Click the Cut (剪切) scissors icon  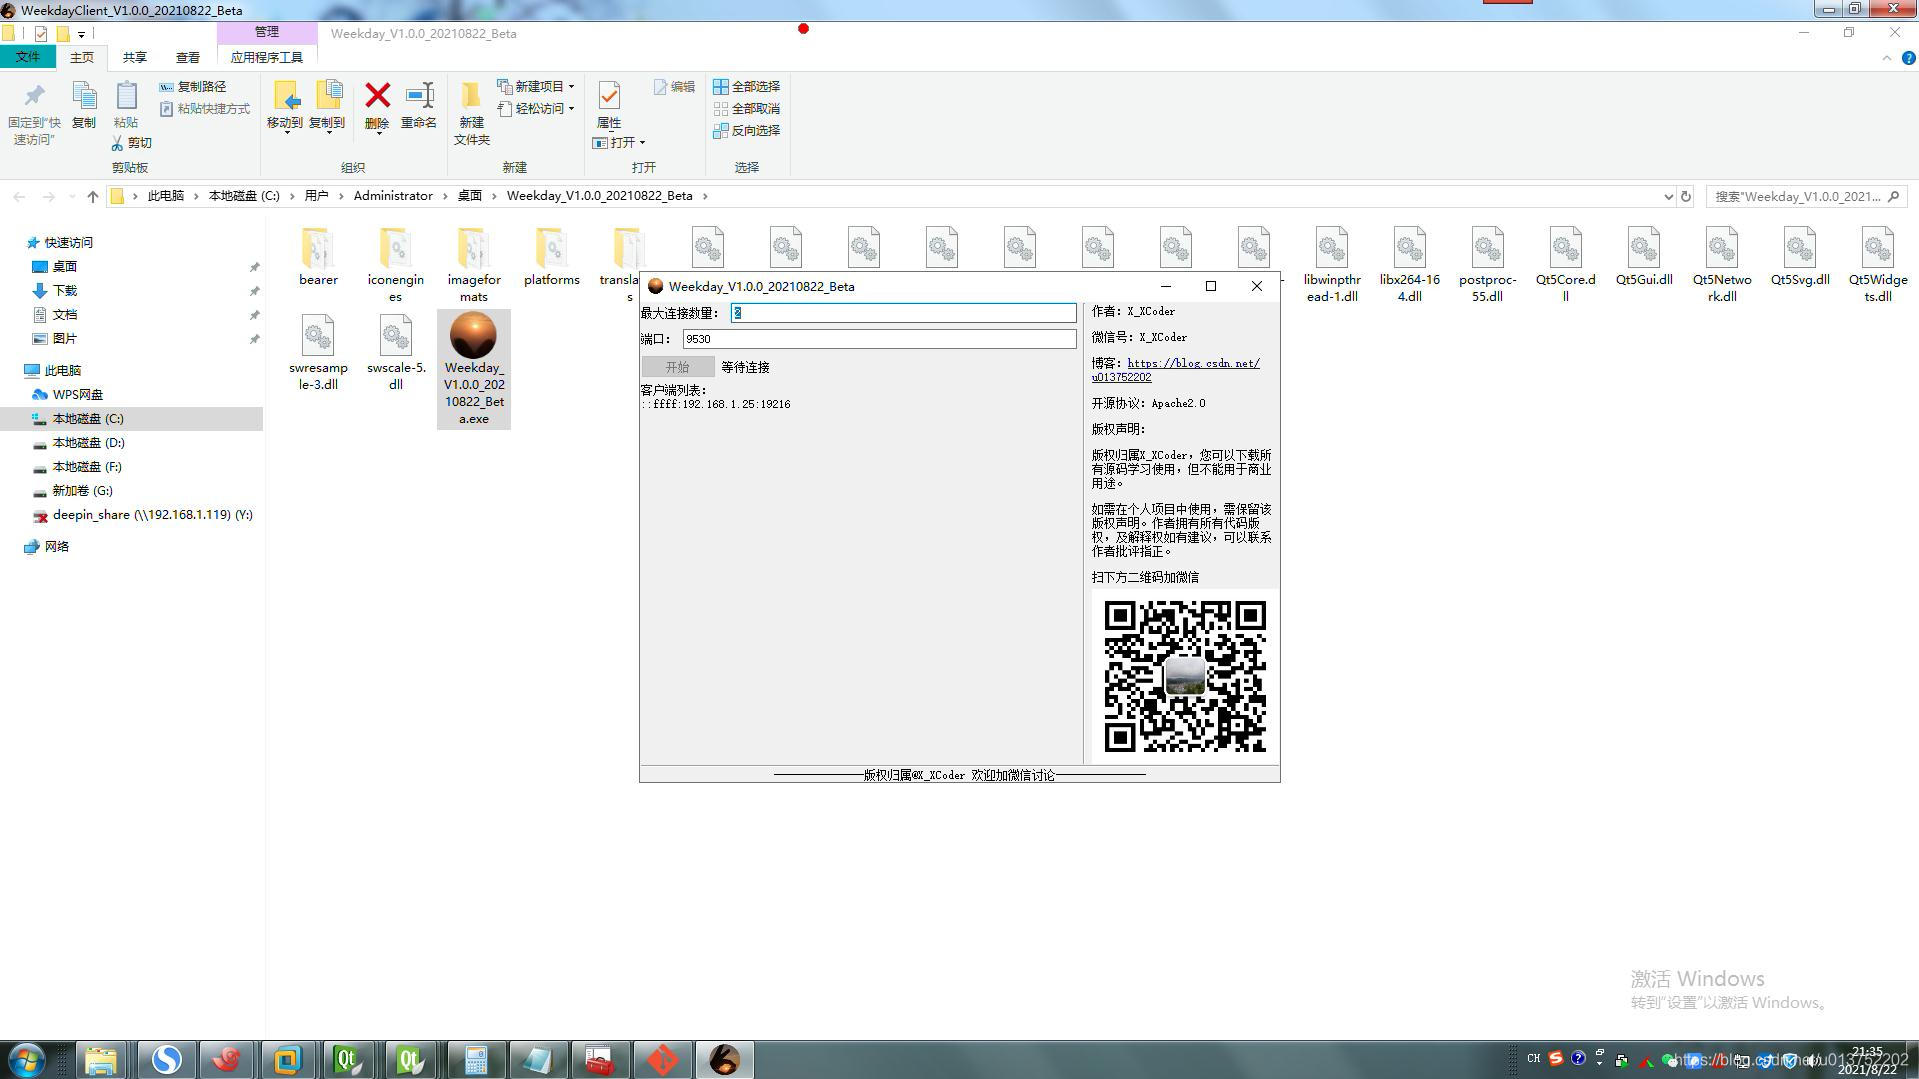tap(118, 143)
